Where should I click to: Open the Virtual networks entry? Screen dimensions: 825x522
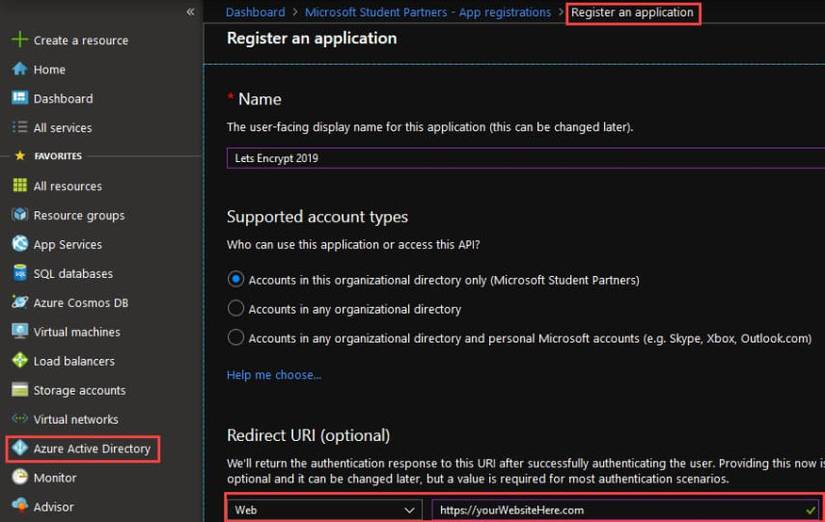point(76,419)
